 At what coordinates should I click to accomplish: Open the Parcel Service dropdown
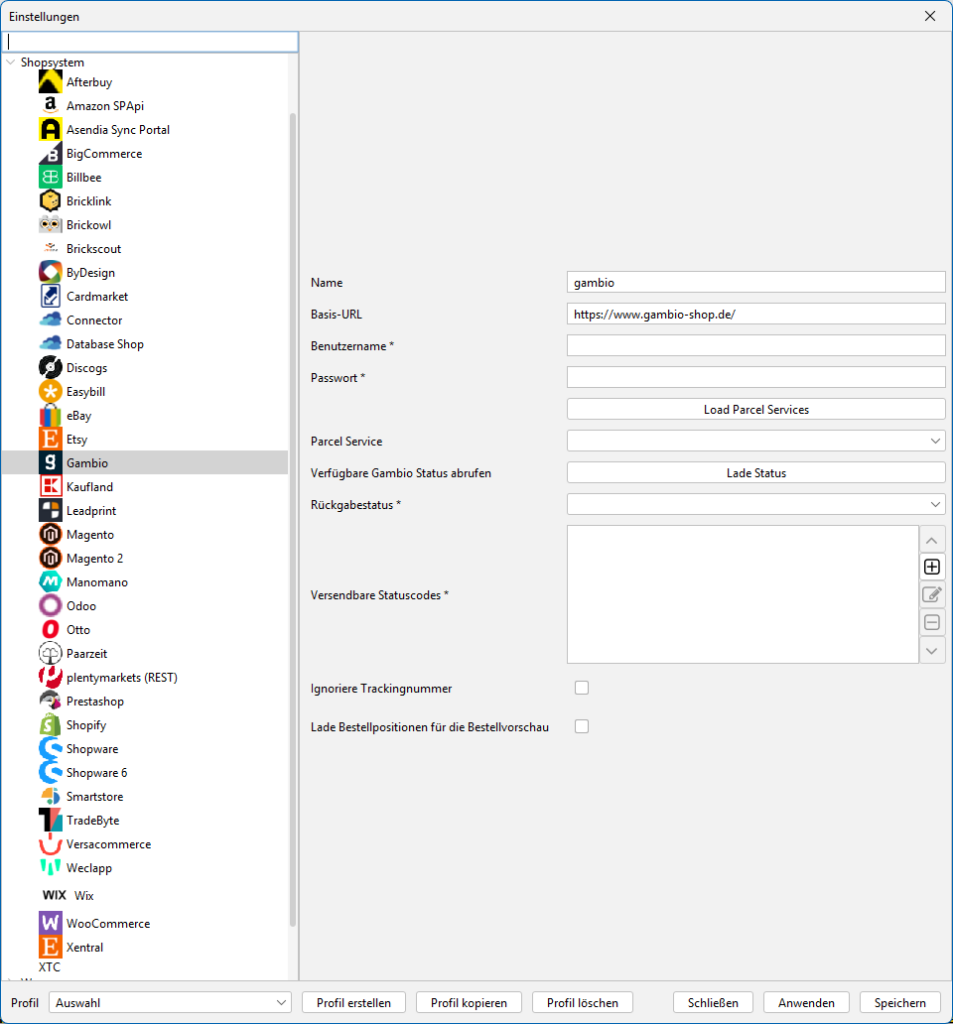755,441
